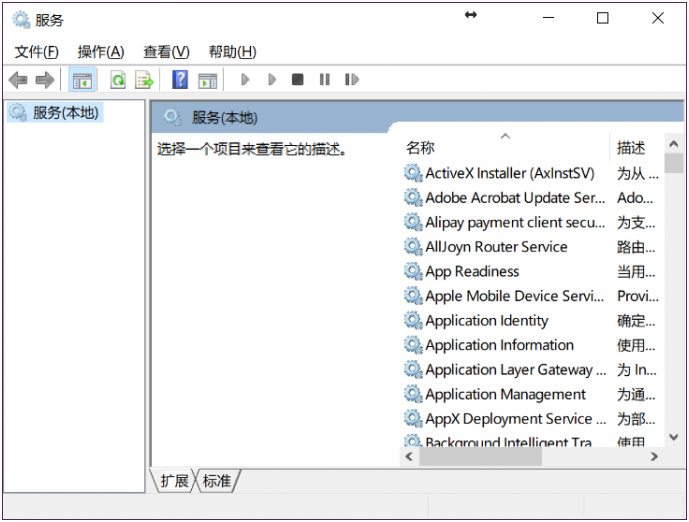Click gear icon beside Application Layer Gateway

coord(413,370)
